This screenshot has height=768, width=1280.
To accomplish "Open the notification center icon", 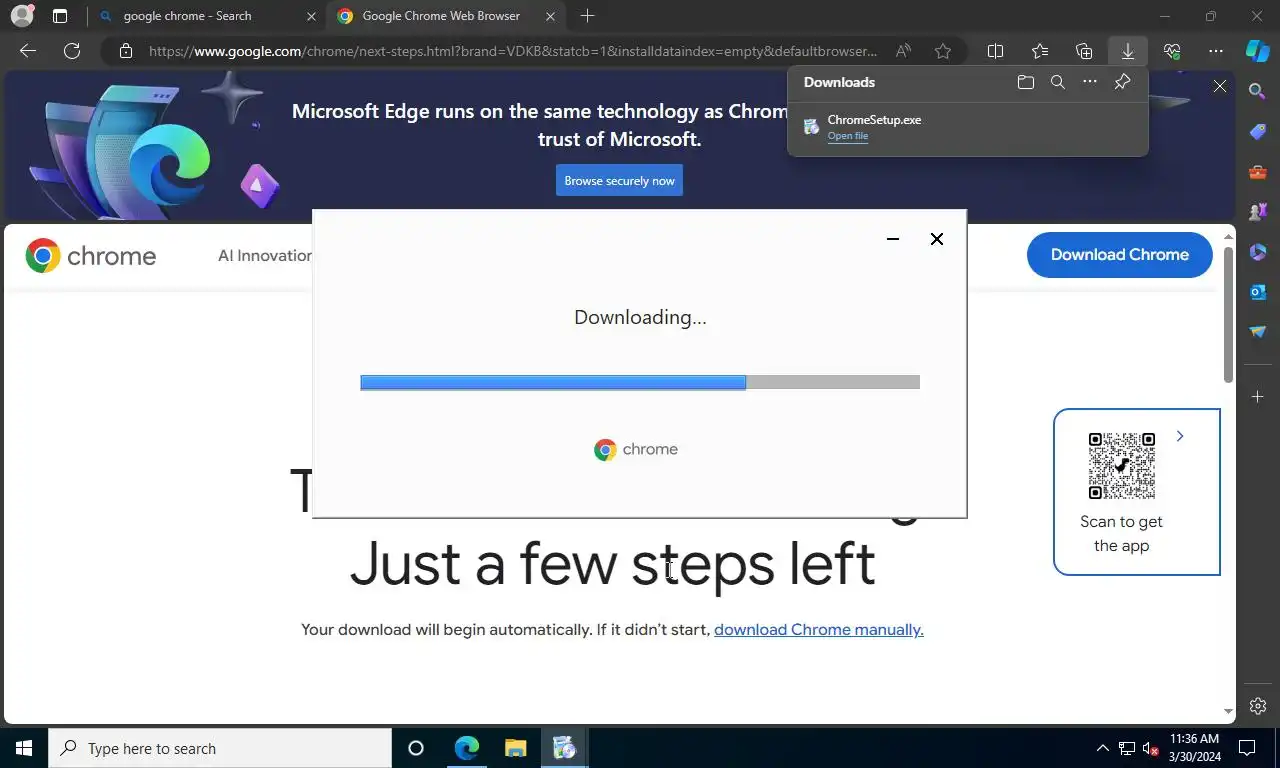I will point(1247,748).
